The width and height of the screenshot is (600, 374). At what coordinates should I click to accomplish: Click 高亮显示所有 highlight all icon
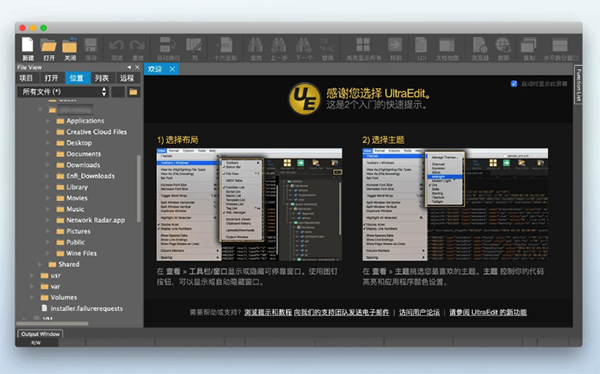point(364,49)
